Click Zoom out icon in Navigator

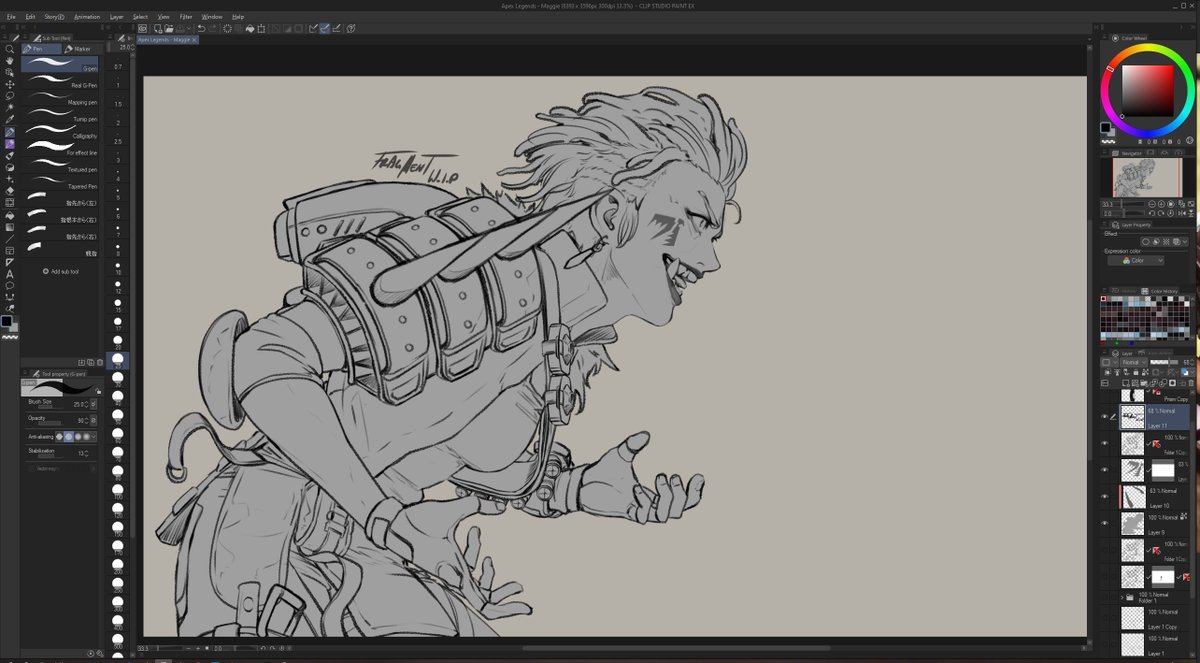[x=1152, y=204]
